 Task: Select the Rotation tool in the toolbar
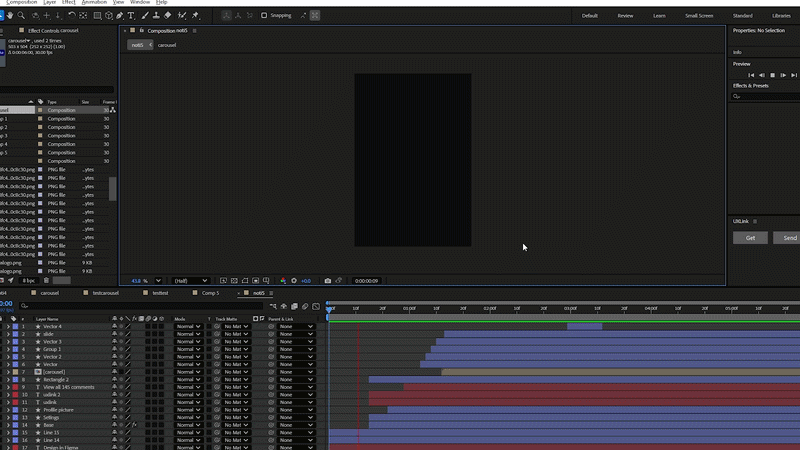(71, 16)
